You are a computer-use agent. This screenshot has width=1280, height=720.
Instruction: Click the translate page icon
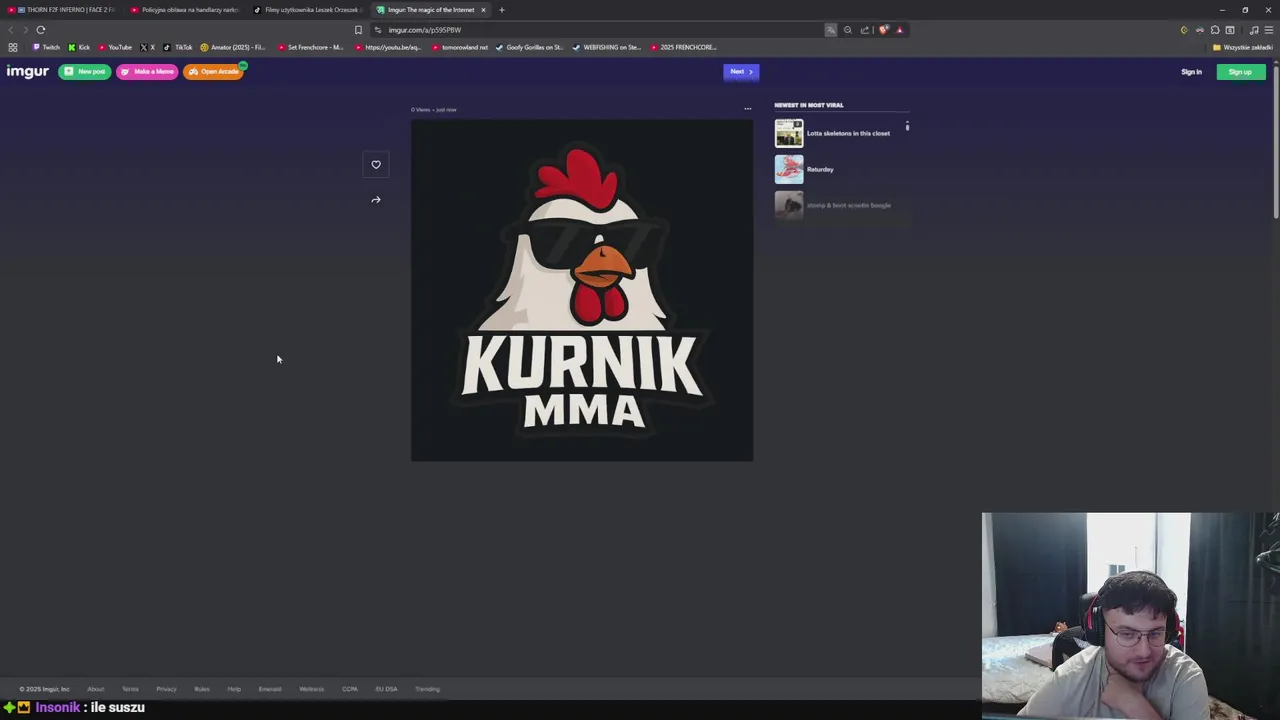point(831,30)
